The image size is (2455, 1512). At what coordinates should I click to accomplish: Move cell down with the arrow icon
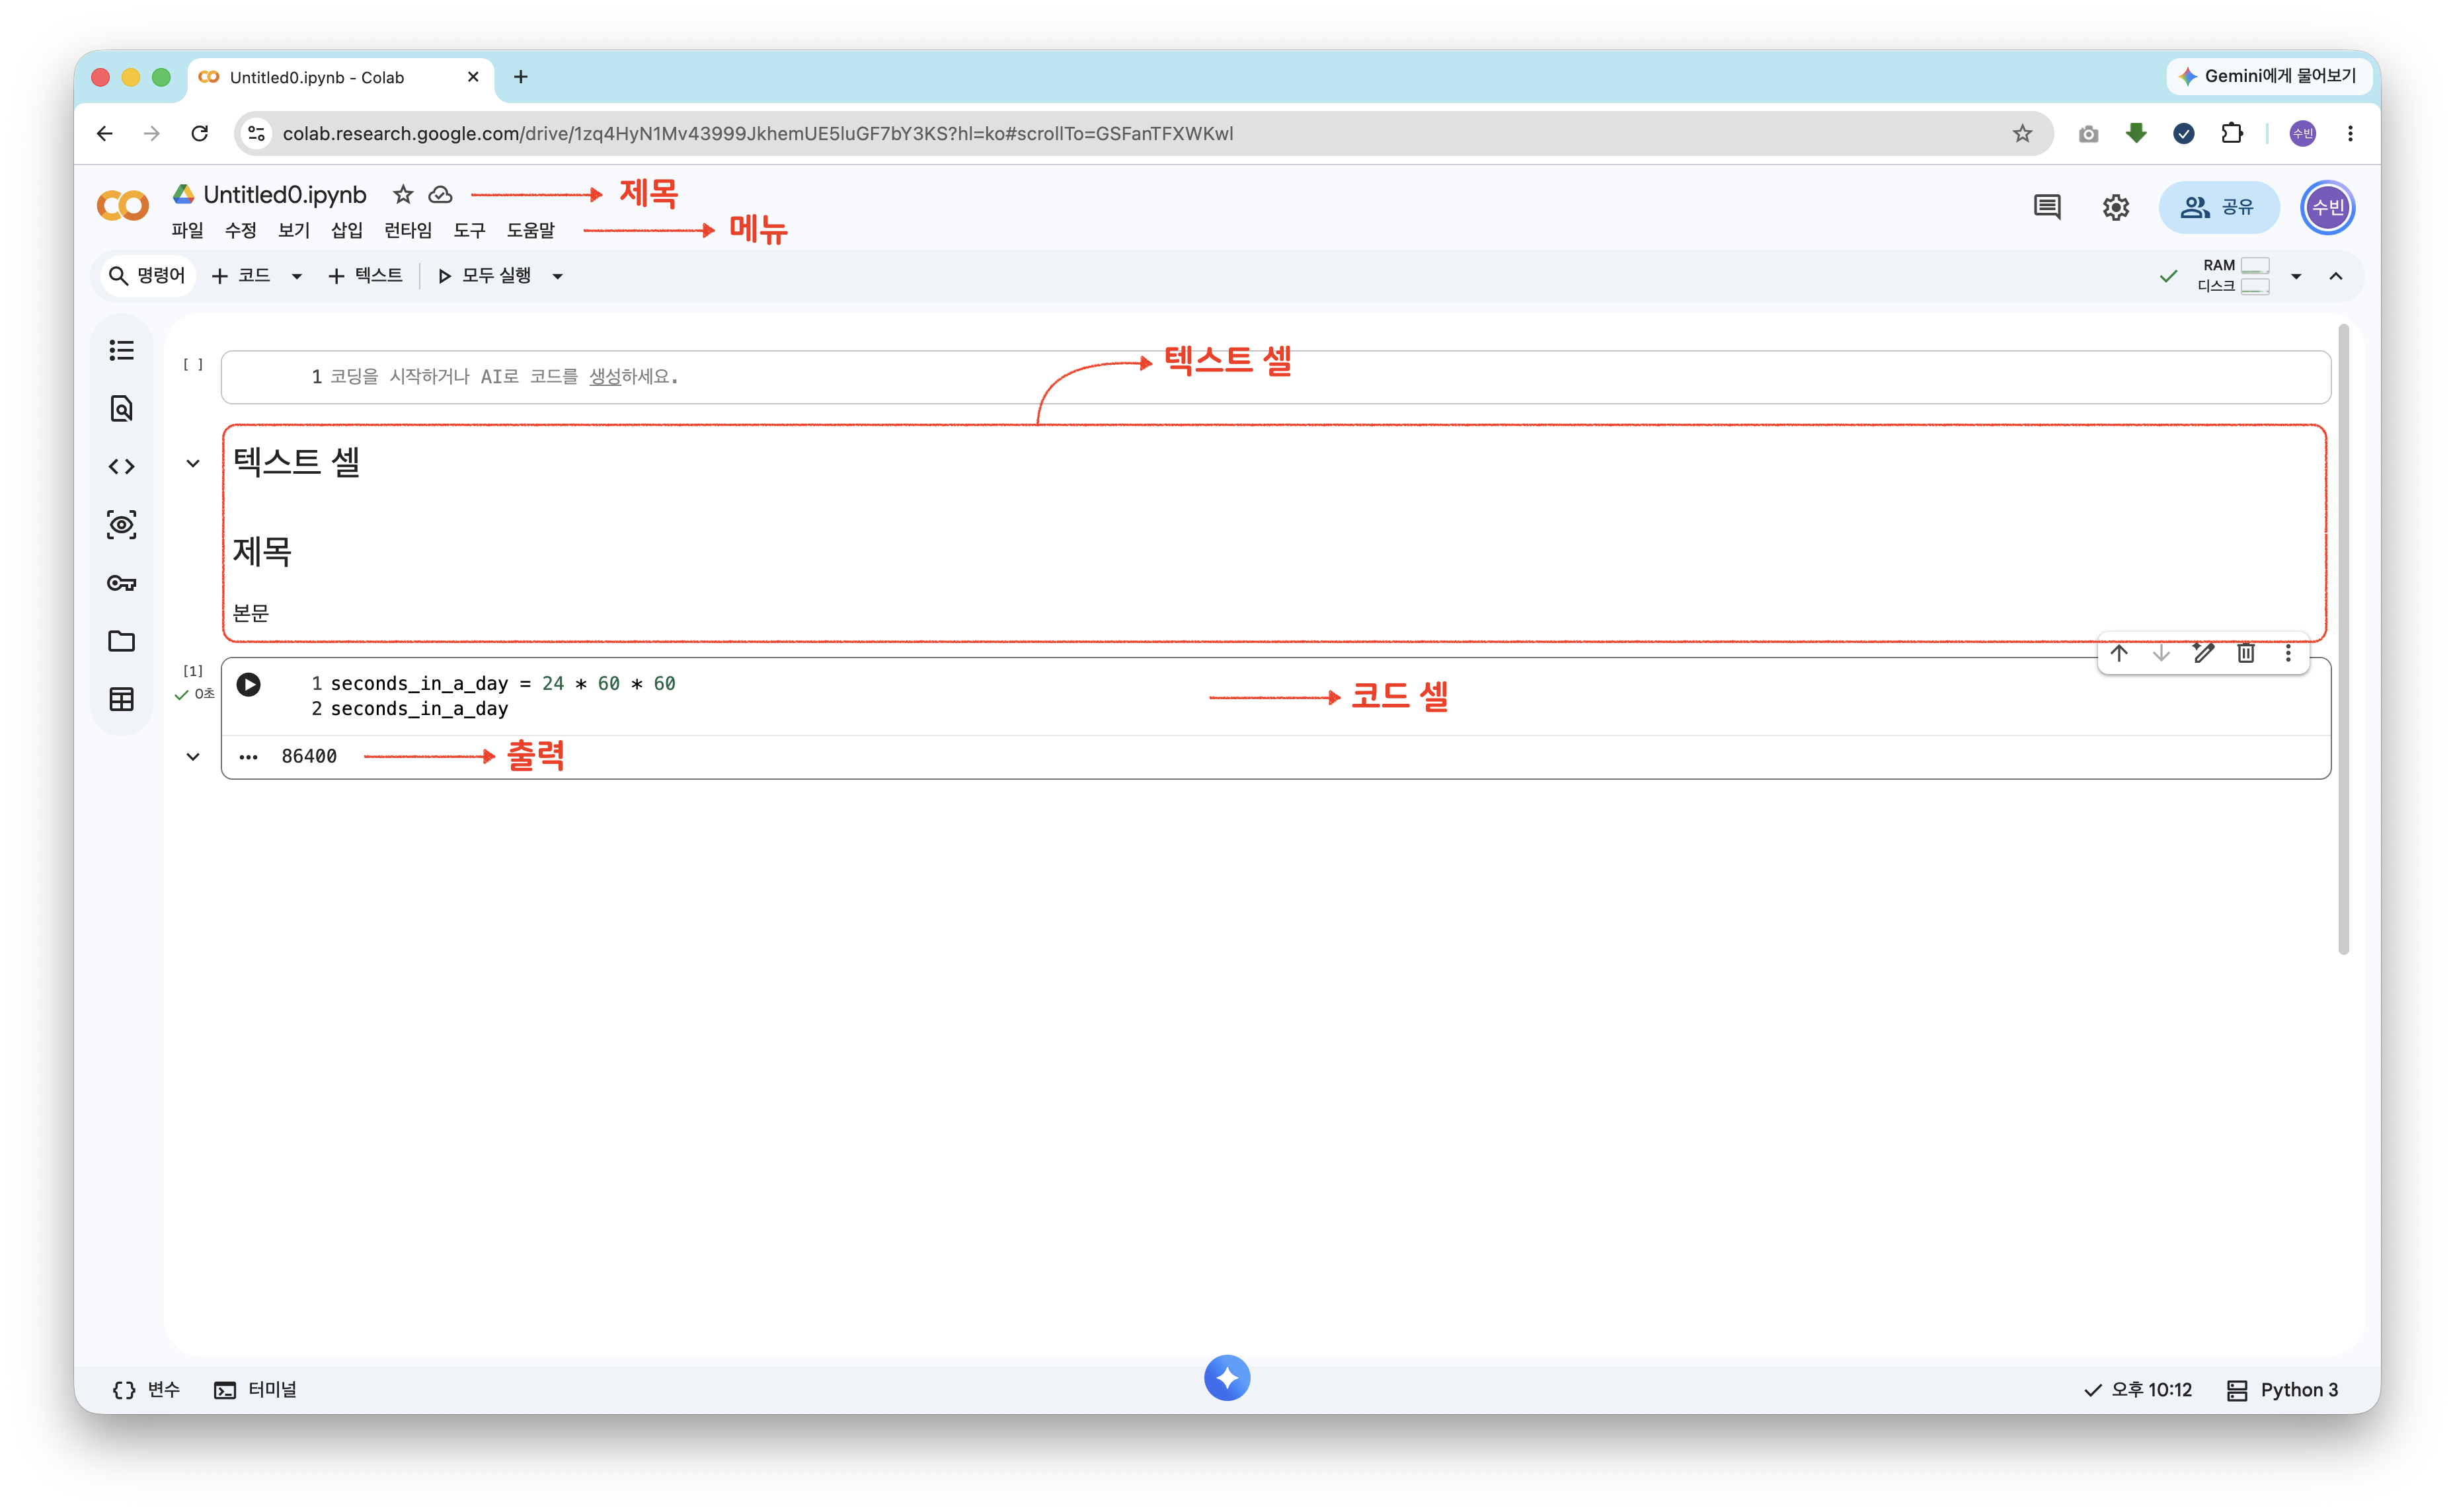tap(2161, 653)
